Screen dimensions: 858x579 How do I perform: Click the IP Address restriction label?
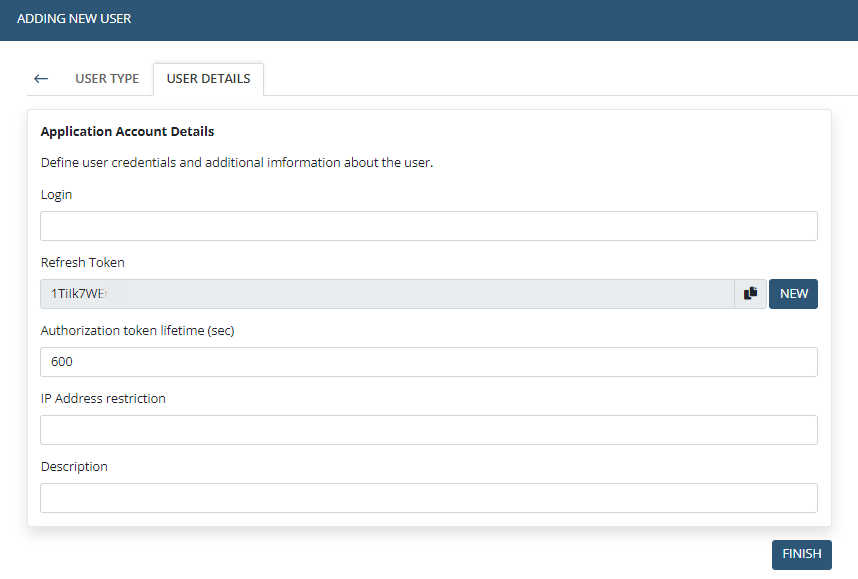coord(103,399)
